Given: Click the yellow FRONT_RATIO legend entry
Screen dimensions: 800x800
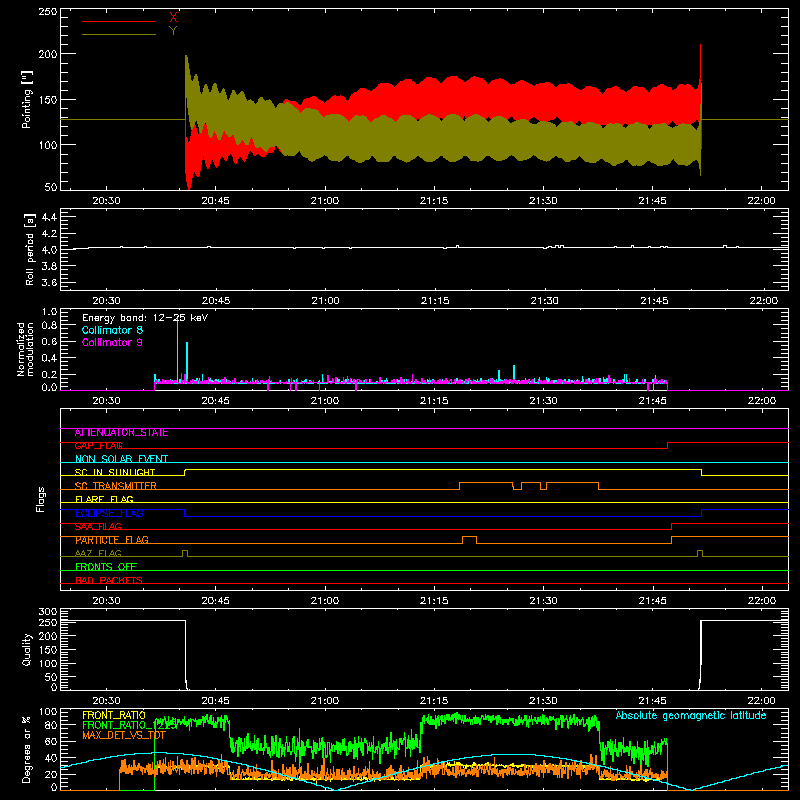Looking at the screenshot, I should click(114, 715).
